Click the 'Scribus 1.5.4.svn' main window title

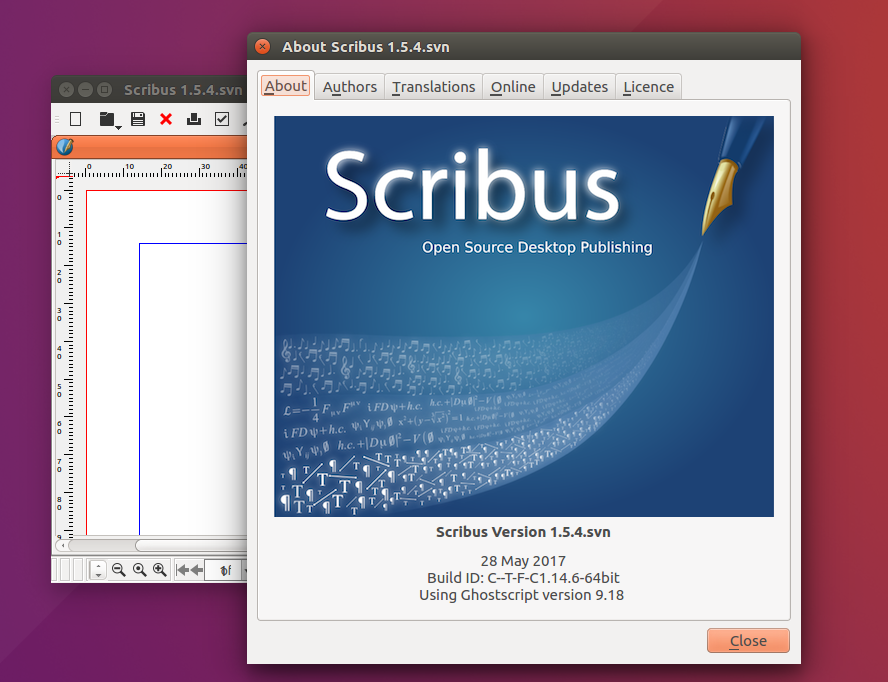click(x=183, y=89)
